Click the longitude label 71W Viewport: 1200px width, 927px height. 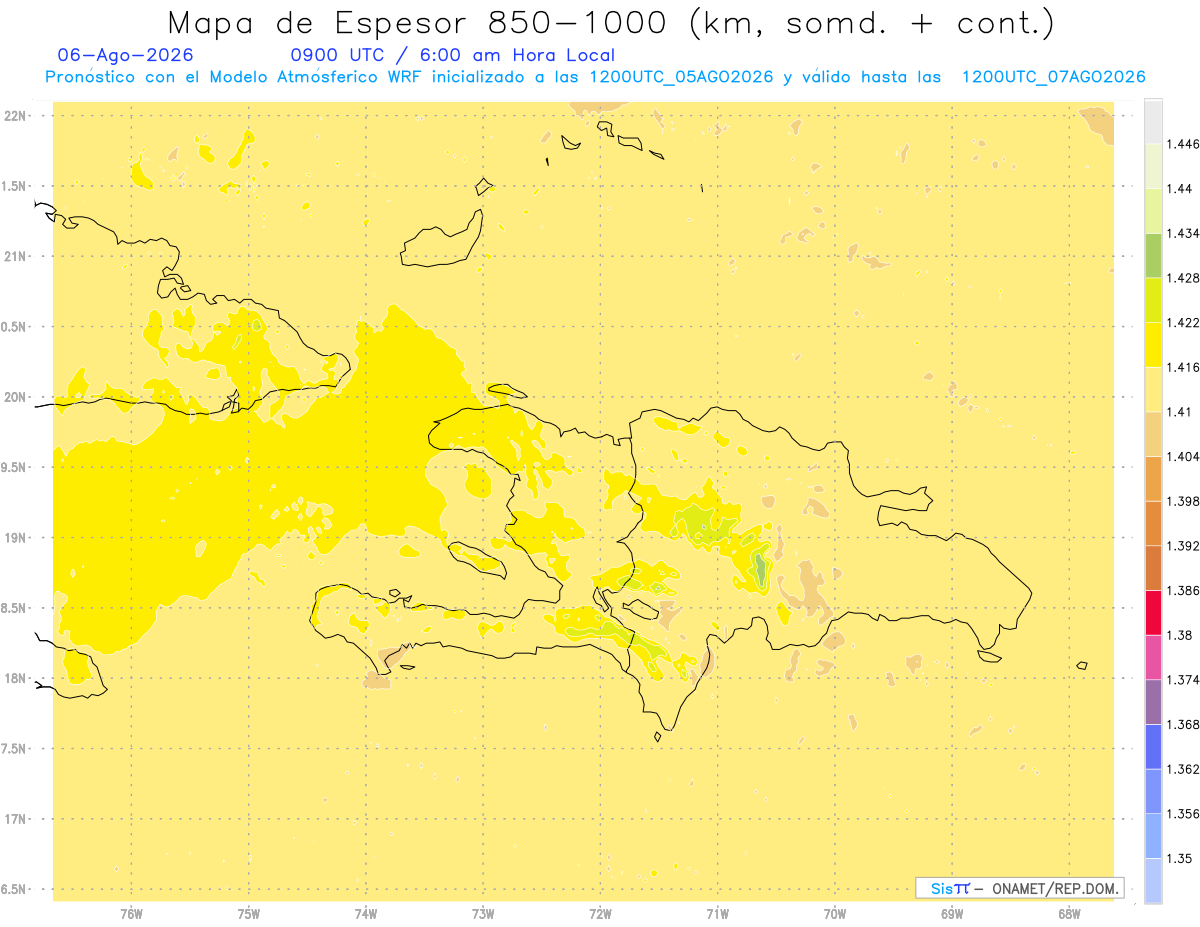(717, 914)
